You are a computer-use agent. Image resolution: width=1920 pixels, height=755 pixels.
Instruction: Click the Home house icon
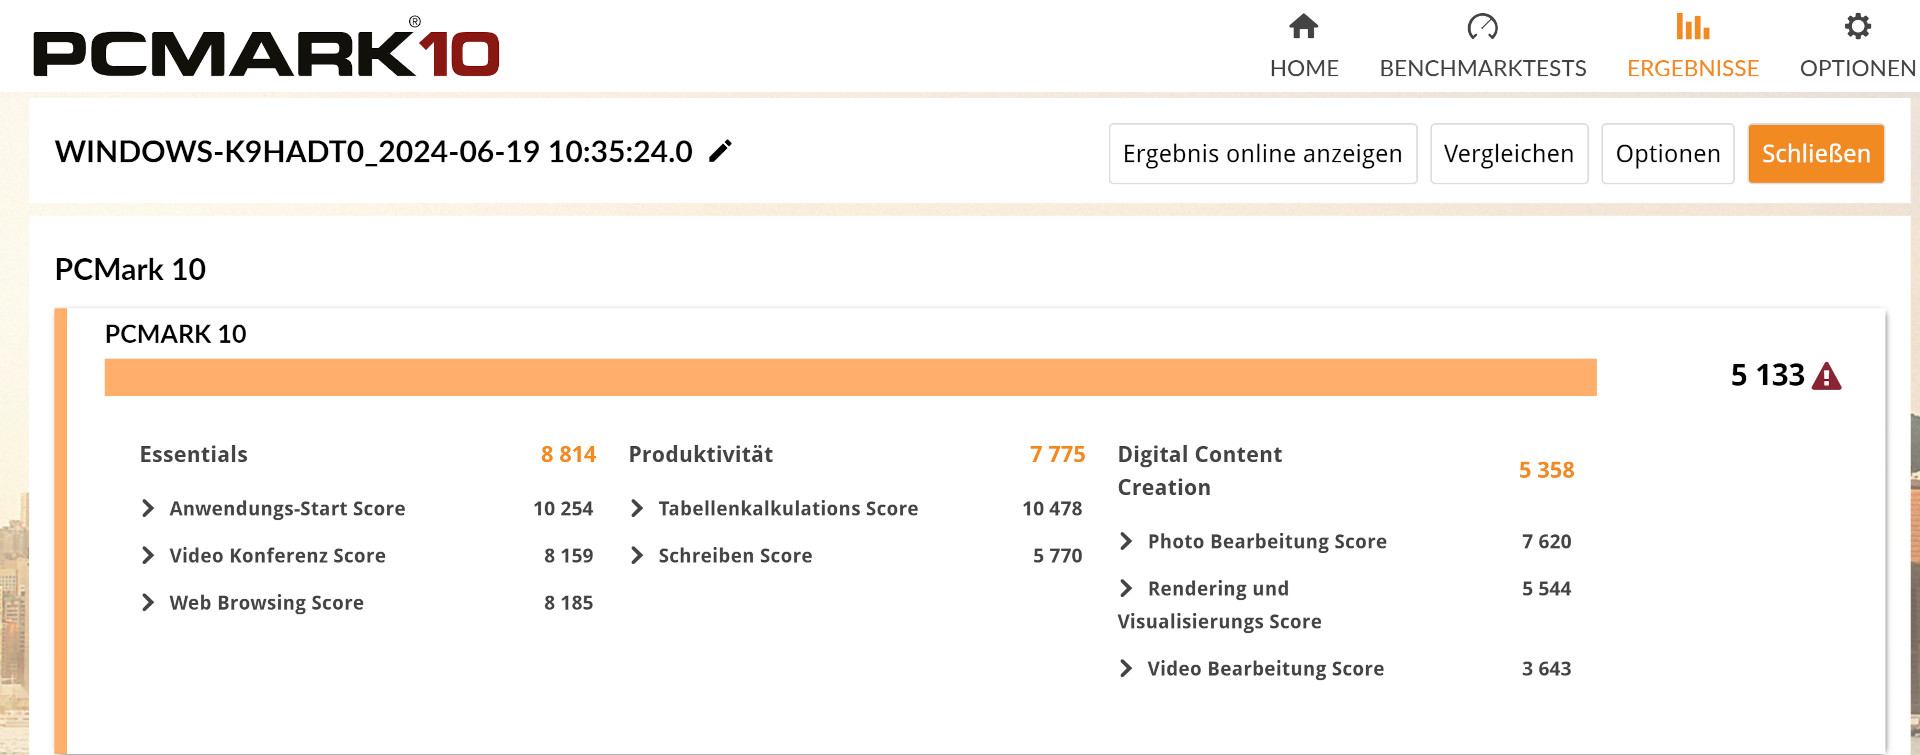pyautogui.click(x=1303, y=27)
